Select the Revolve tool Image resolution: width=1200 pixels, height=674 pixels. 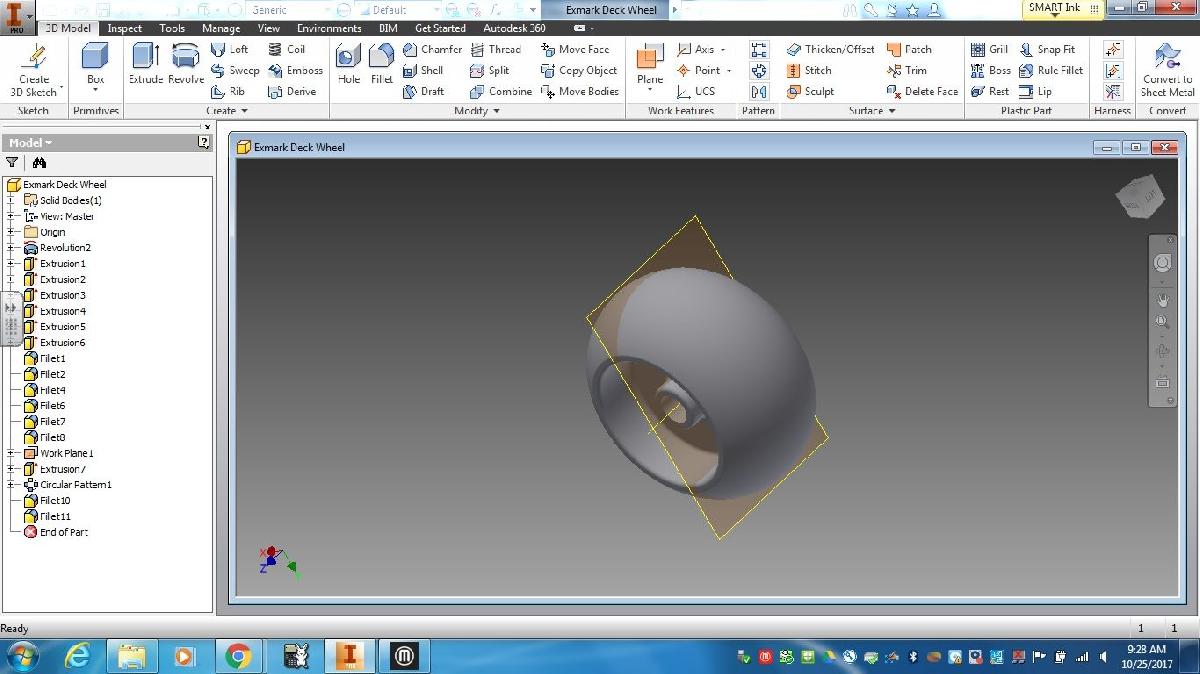(x=186, y=63)
